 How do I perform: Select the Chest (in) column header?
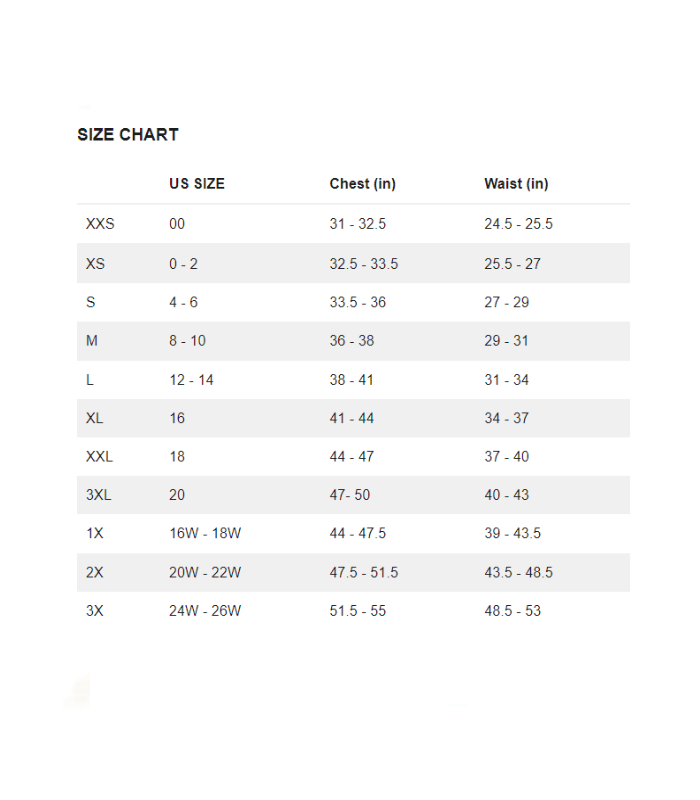[x=363, y=184]
